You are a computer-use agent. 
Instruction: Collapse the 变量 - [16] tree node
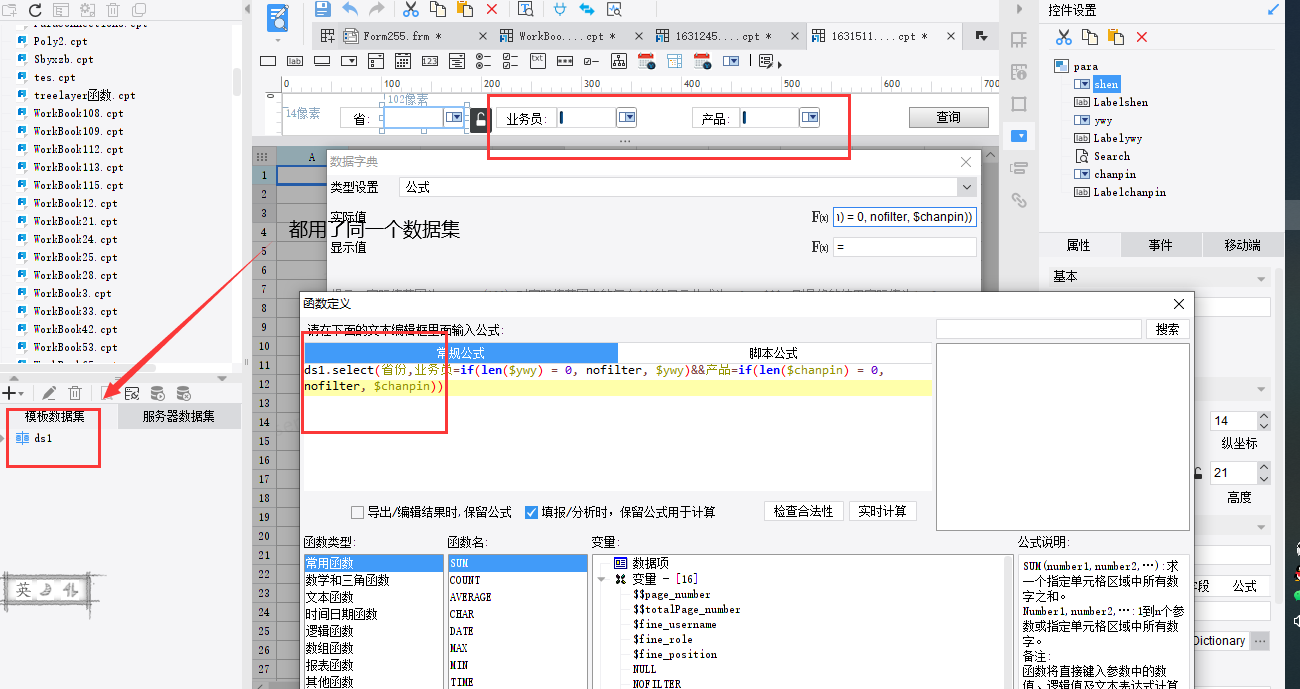pyautogui.click(x=601, y=579)
